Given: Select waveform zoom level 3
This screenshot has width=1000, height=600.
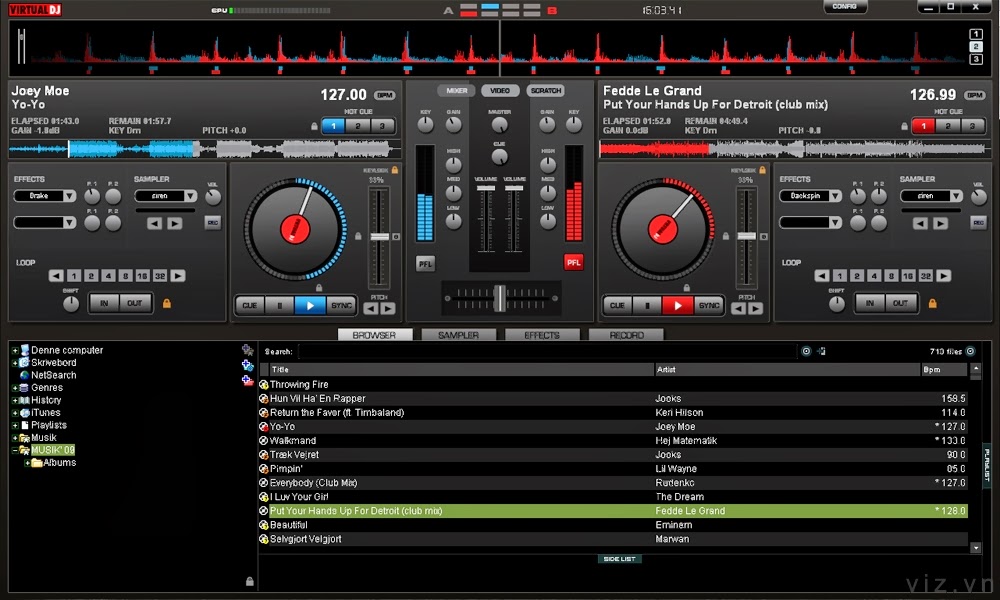Looking at the screenshot, I should click(976, 59).
